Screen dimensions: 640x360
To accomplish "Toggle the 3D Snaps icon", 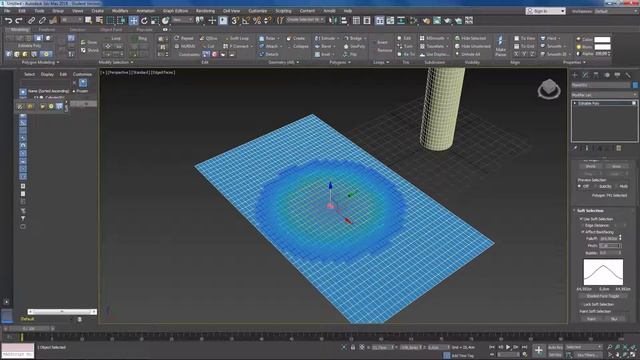I will coord(235,20).
